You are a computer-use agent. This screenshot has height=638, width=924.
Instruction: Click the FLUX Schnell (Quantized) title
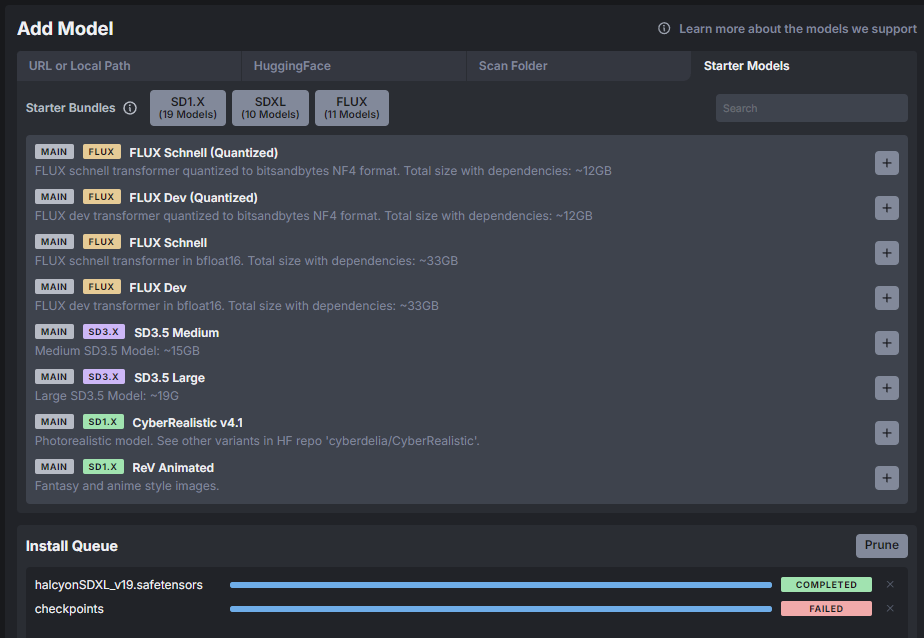[203, 153]
